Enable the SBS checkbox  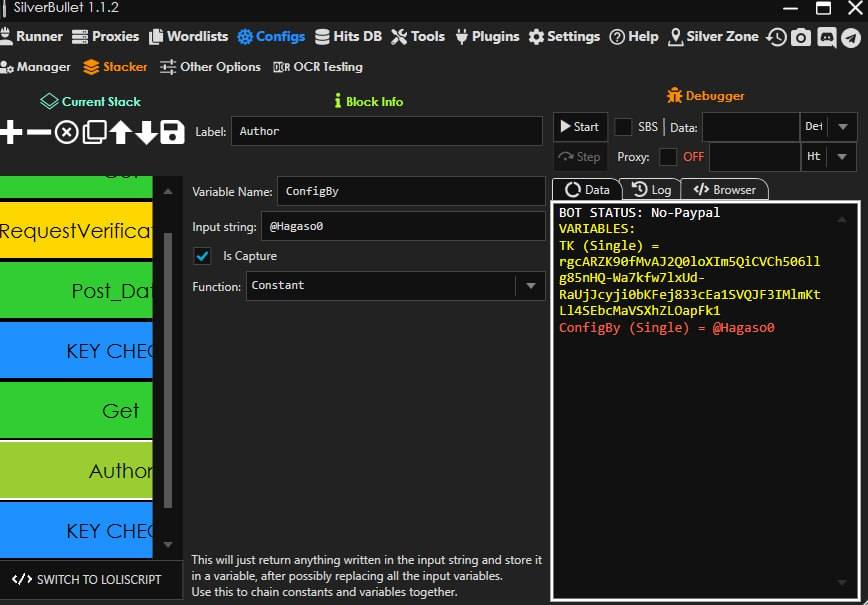click(623, 127)
